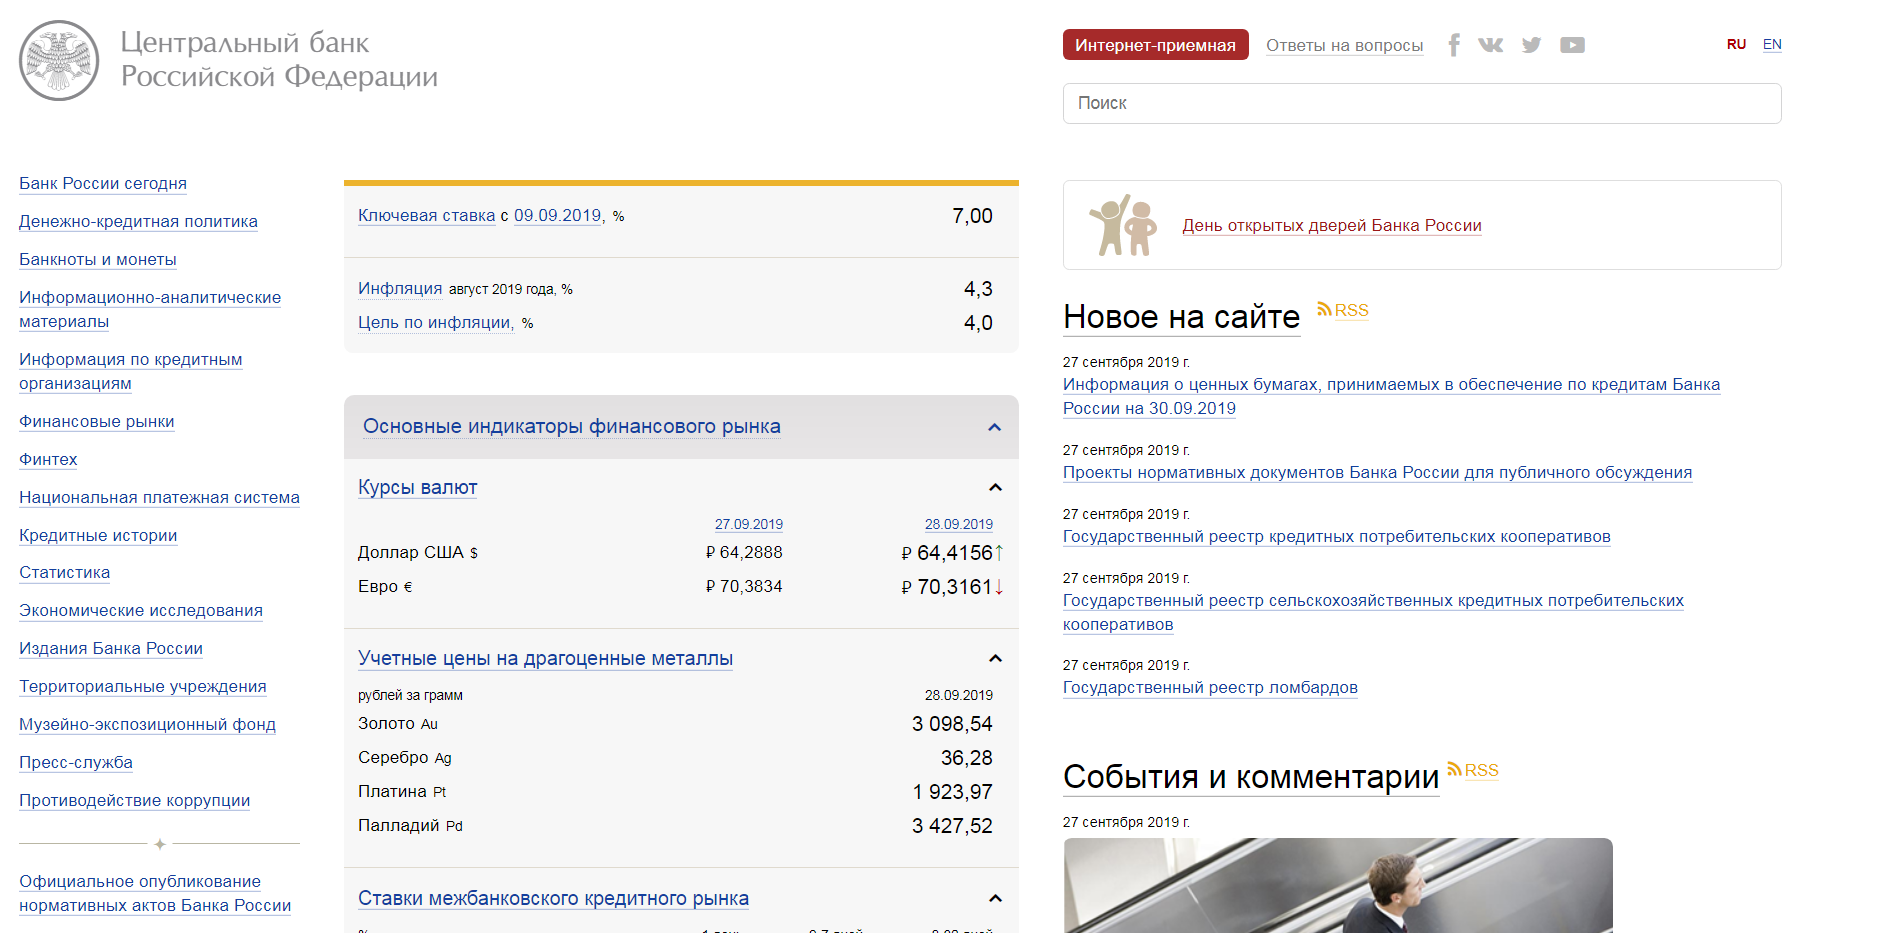Collapse Учетные цены на драгоценные металлы chevron
1888x933 pixels.
995,658
